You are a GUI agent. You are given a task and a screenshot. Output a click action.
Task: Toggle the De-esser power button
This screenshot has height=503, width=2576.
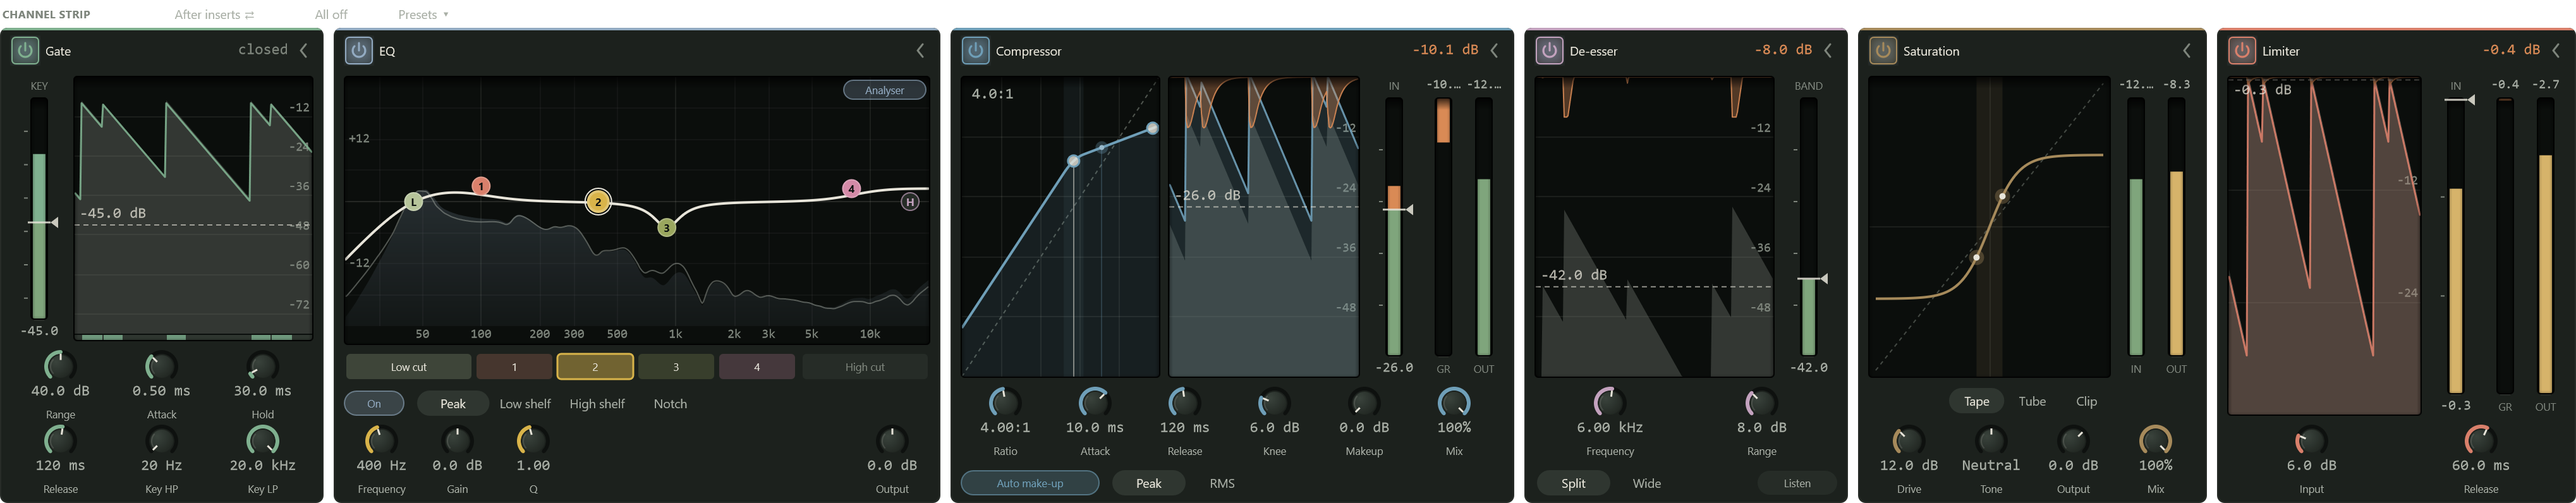point(1549,50)
